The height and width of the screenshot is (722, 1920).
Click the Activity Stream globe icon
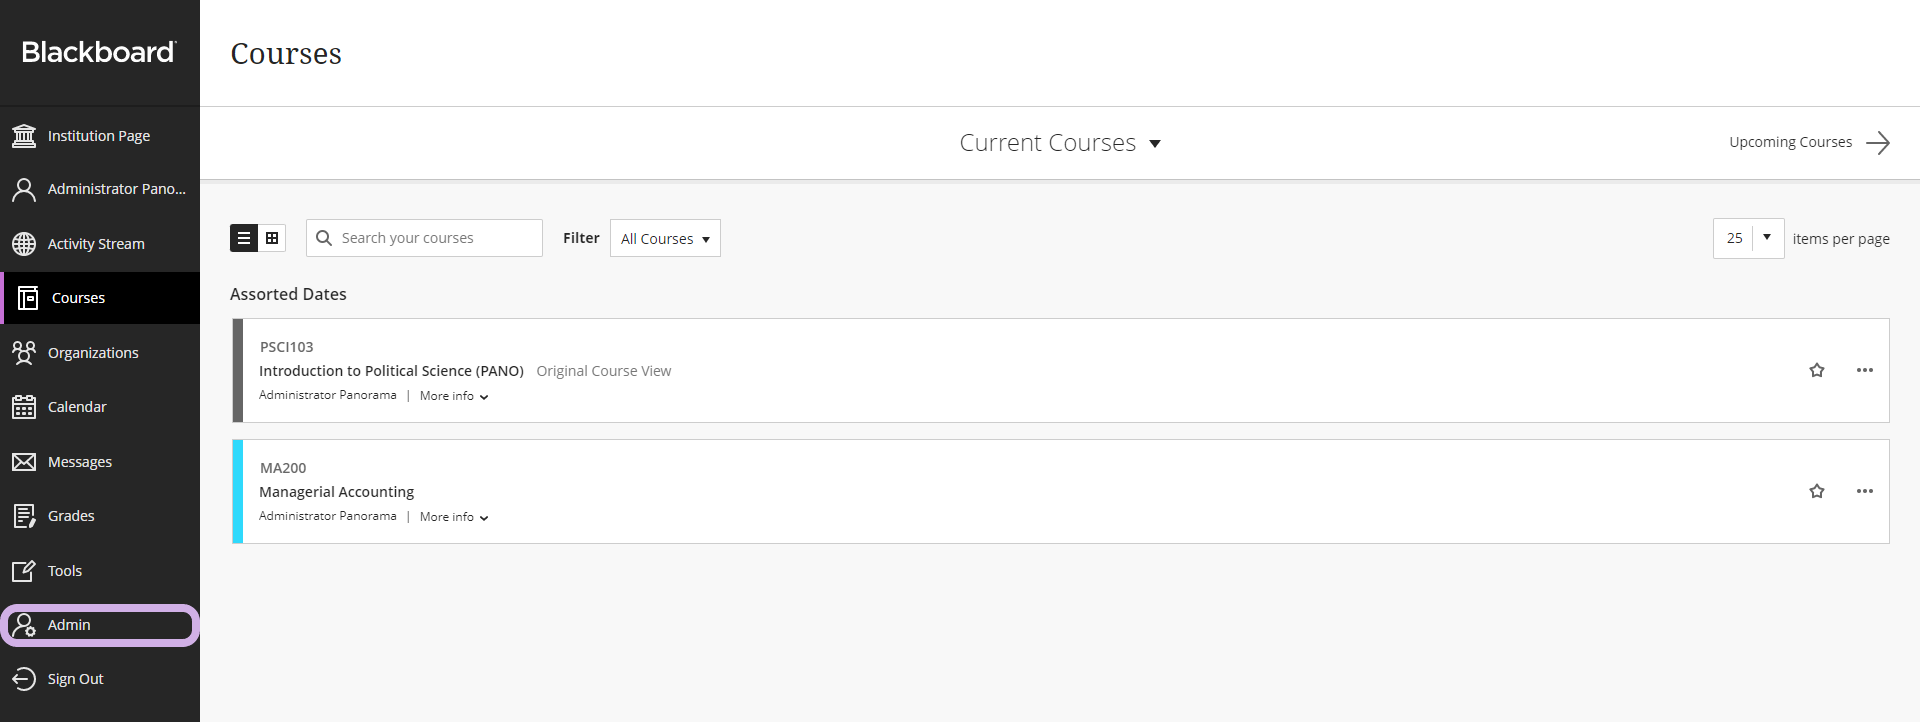[x=24, y=244]
